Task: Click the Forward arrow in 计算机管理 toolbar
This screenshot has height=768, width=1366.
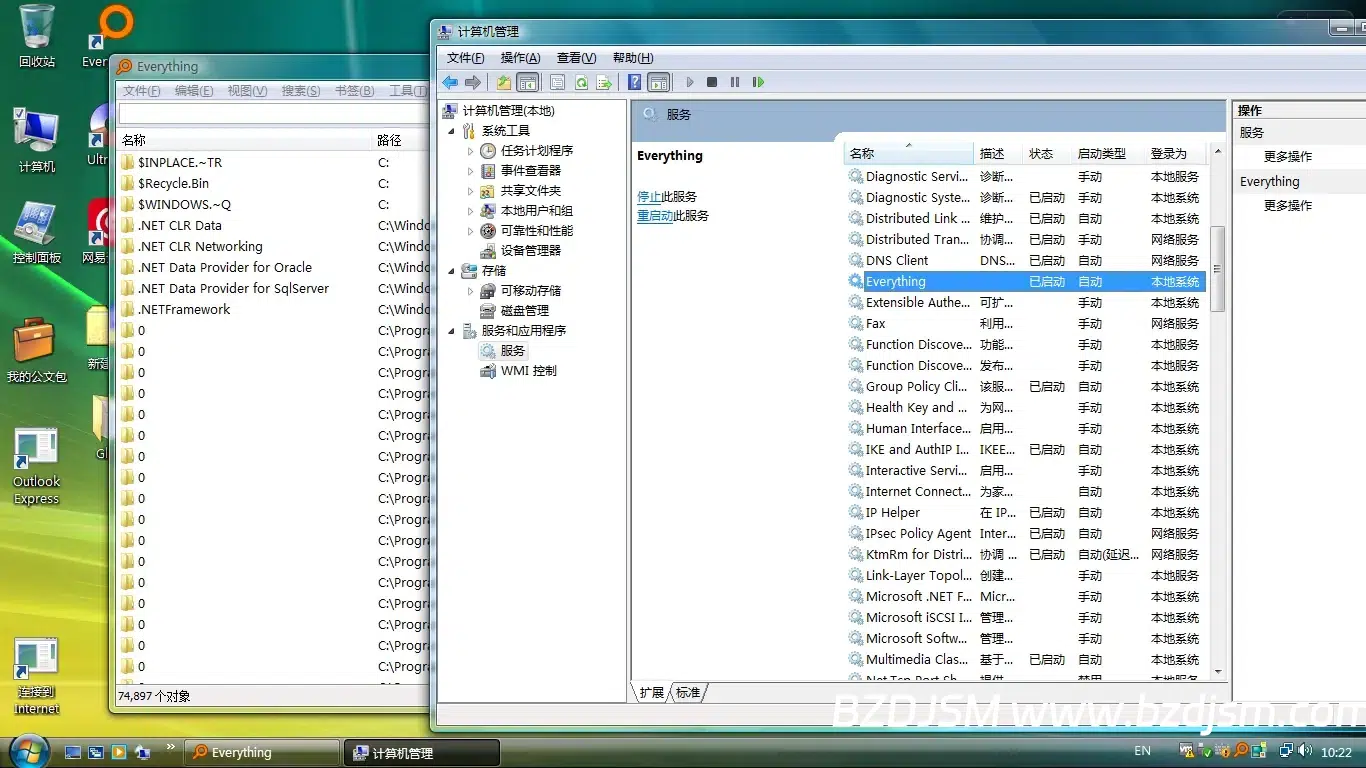Action: pos(473,82)
